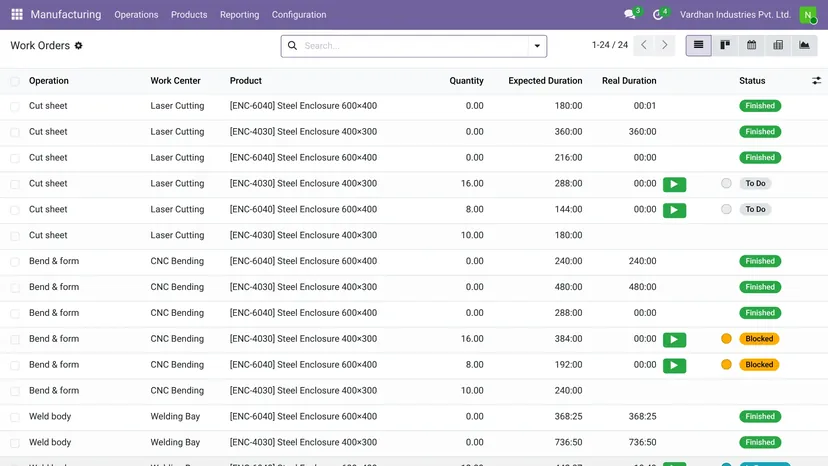Image resolution: width=828 pixels, height=466 pixels.
Task: Click the search magnifier icon
Action: [x=292, y=45]
